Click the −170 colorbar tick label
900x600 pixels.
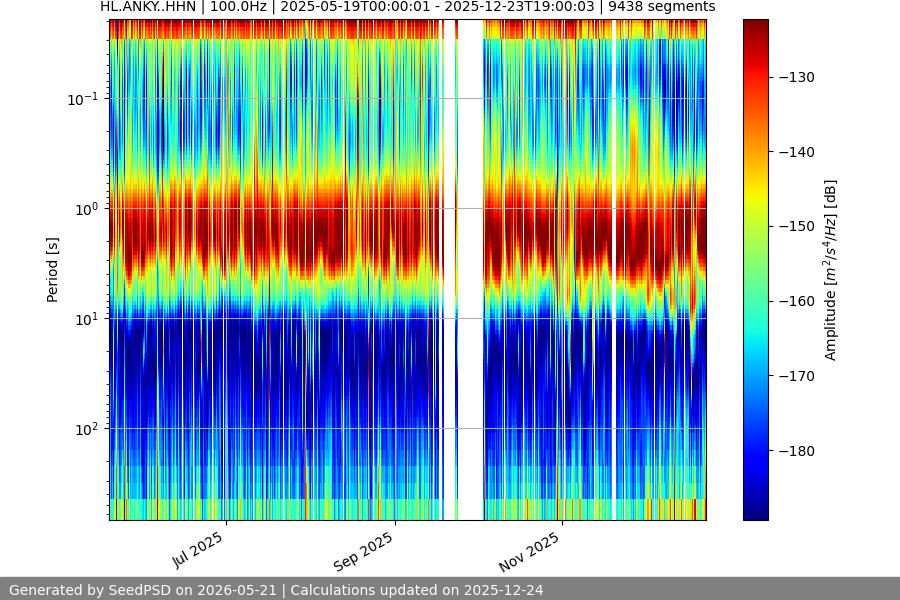click(796, 376)
